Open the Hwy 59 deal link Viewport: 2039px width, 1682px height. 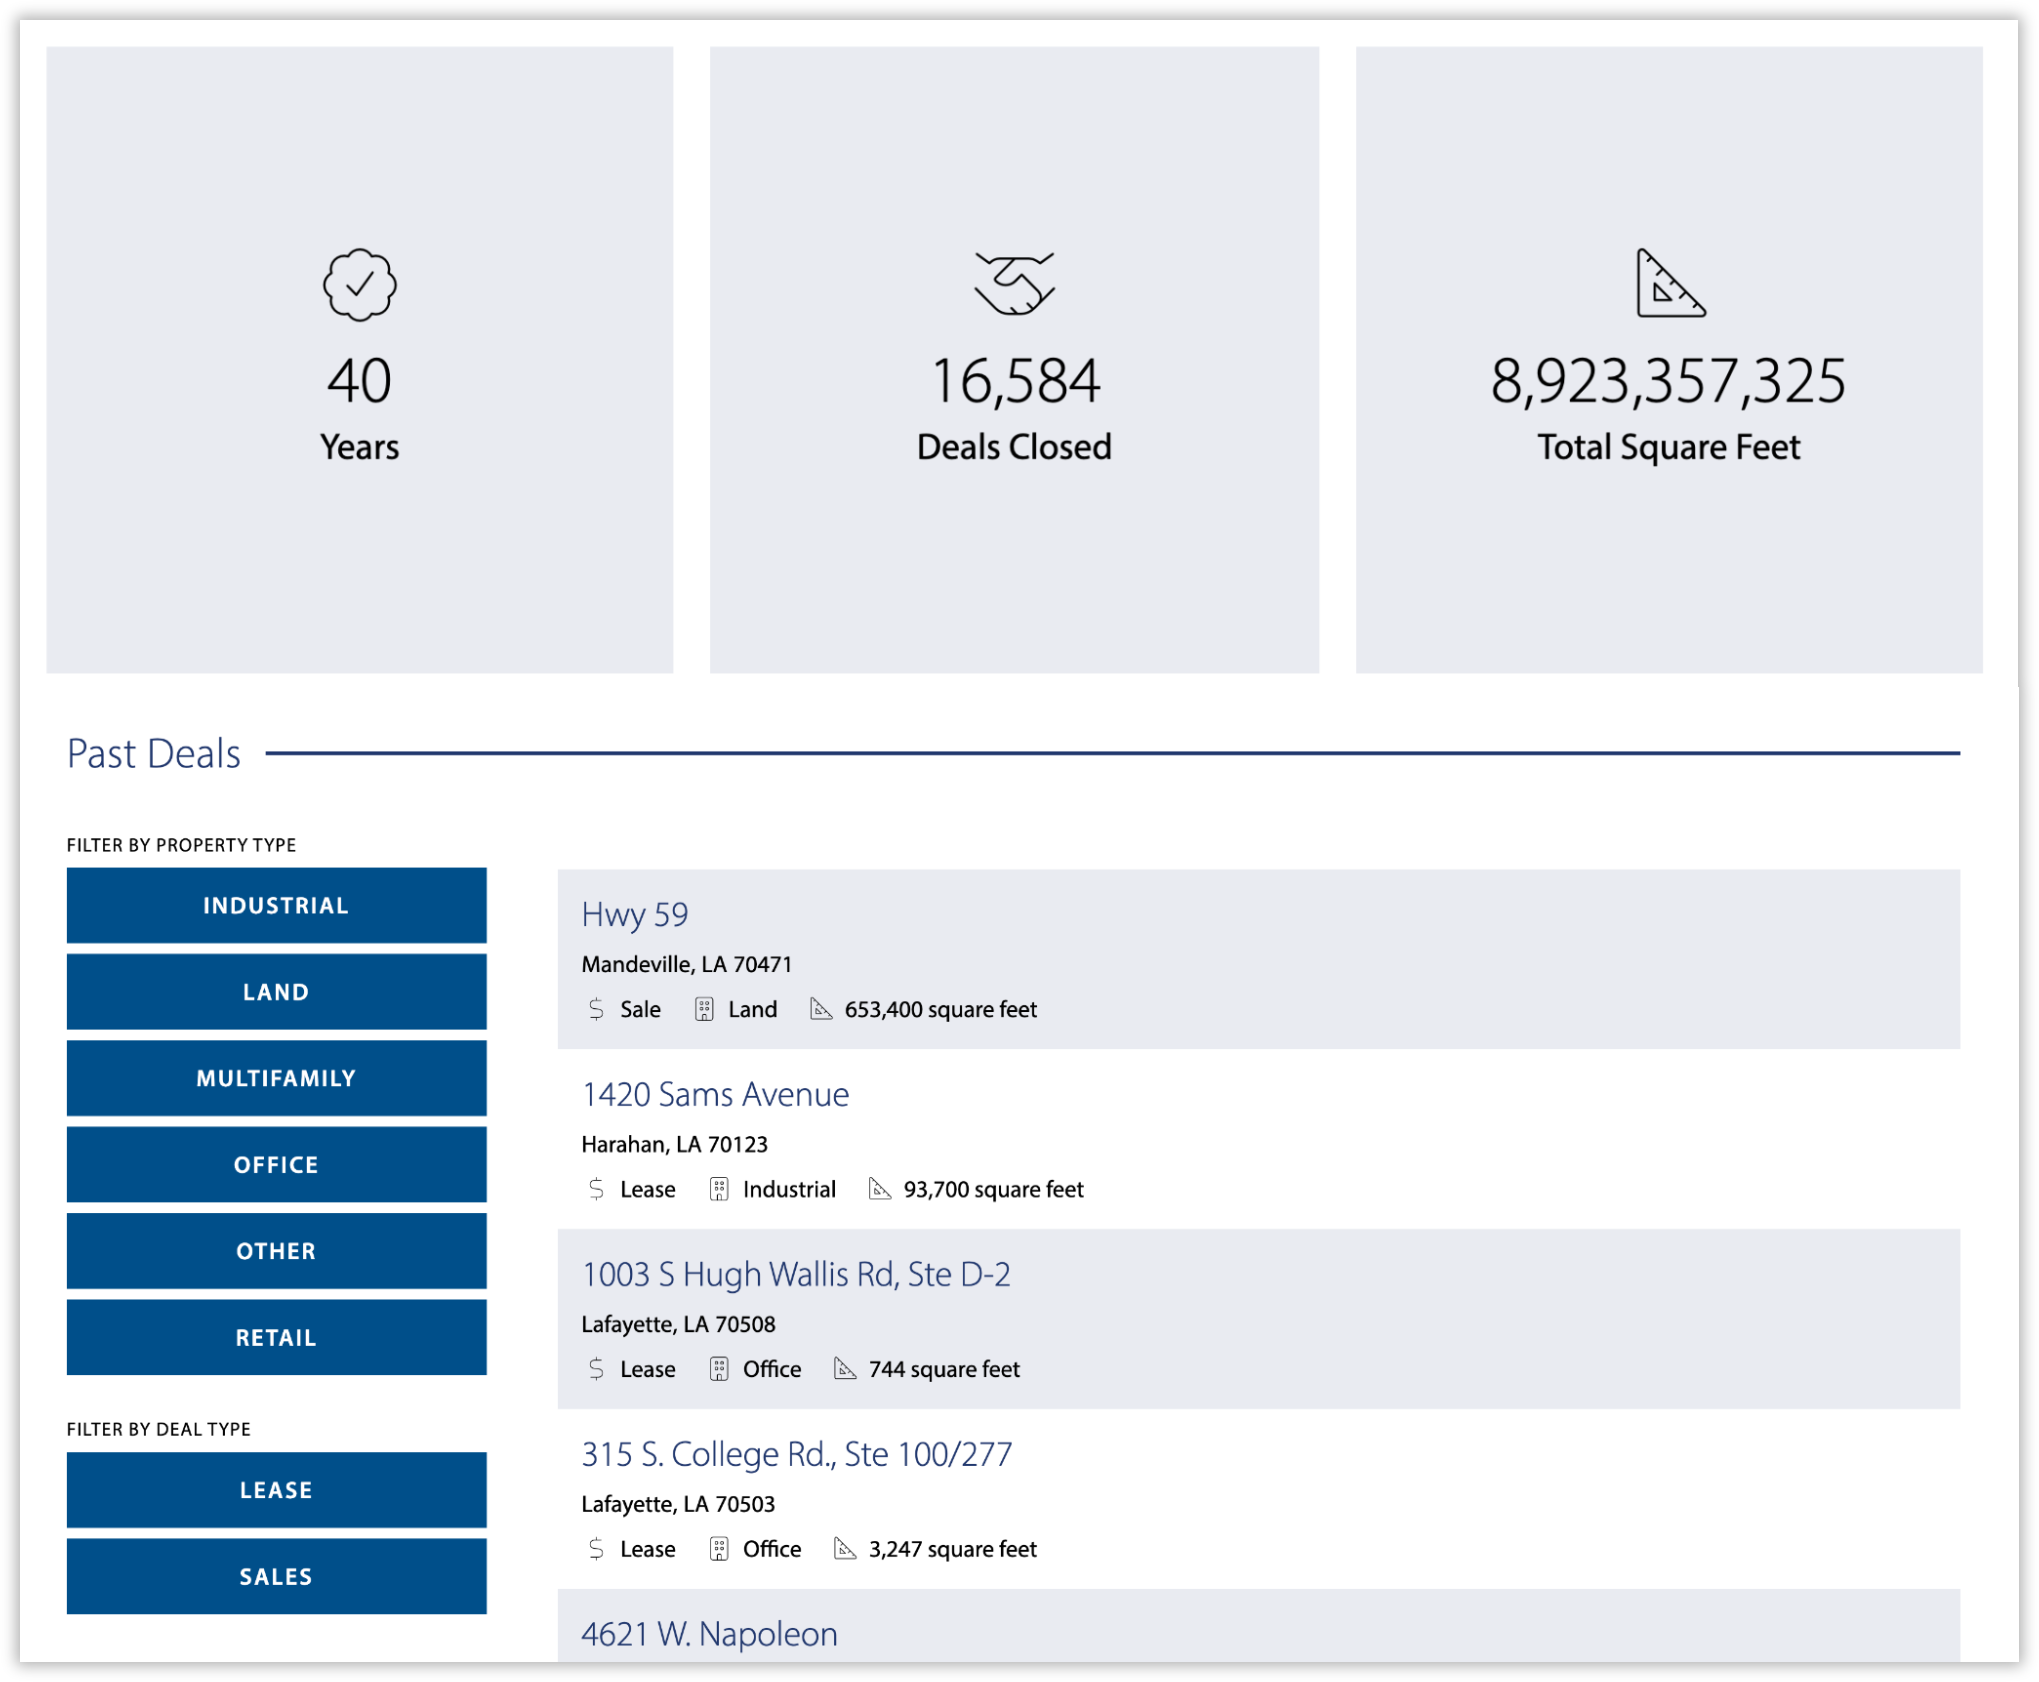point(635,915)
